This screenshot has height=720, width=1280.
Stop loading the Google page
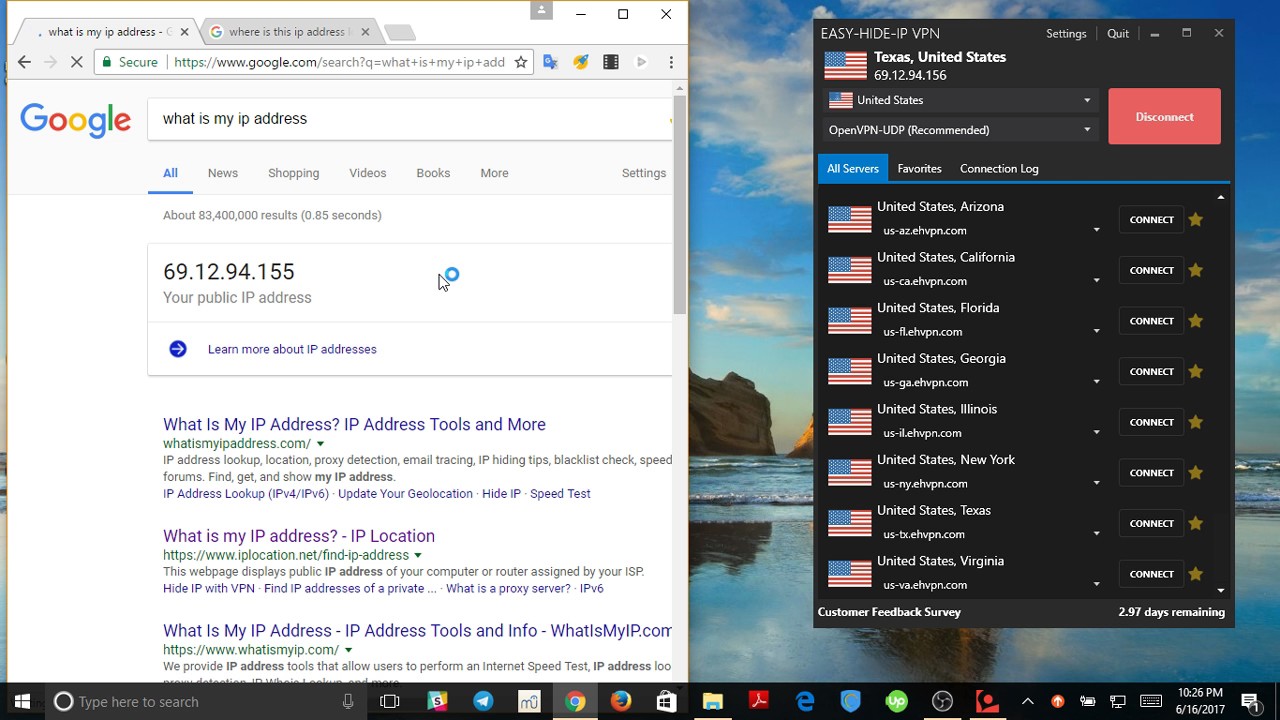click(76, 62)
